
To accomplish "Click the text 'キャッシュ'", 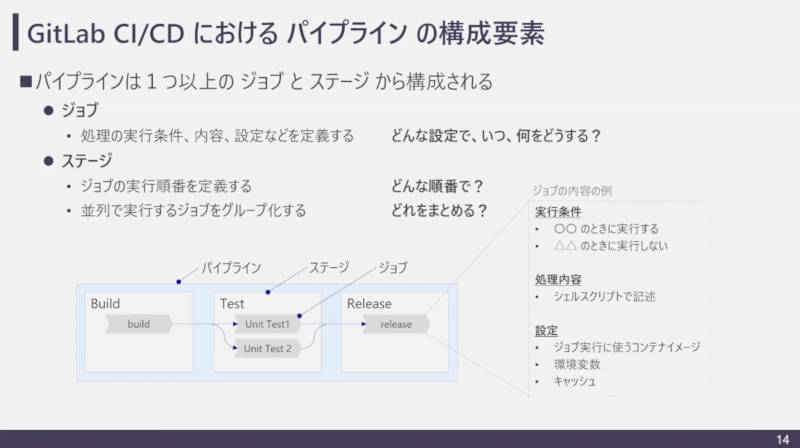I will 574,381.
